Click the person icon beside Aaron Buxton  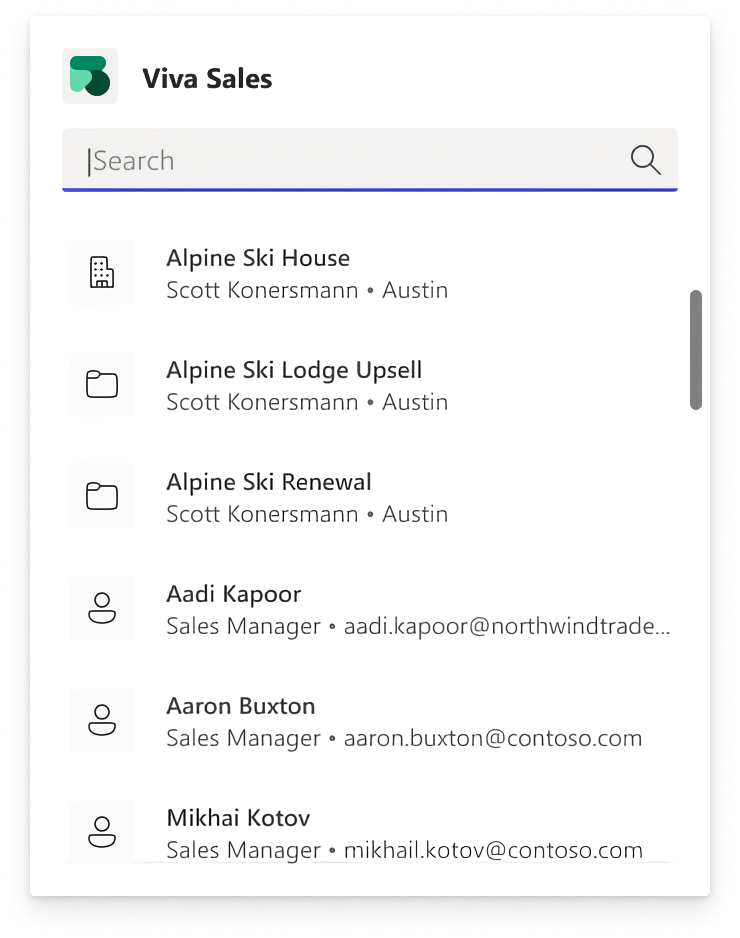102,720
